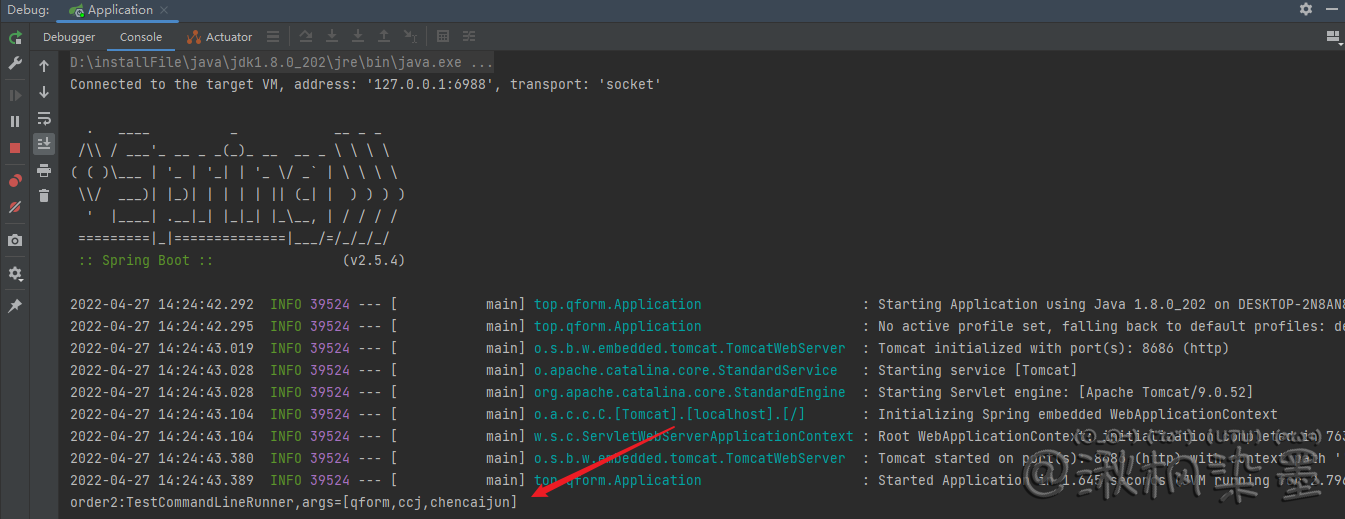Open debug tool window options gear
This screenshot has height=519, width=1345.
coord(1306,9)
